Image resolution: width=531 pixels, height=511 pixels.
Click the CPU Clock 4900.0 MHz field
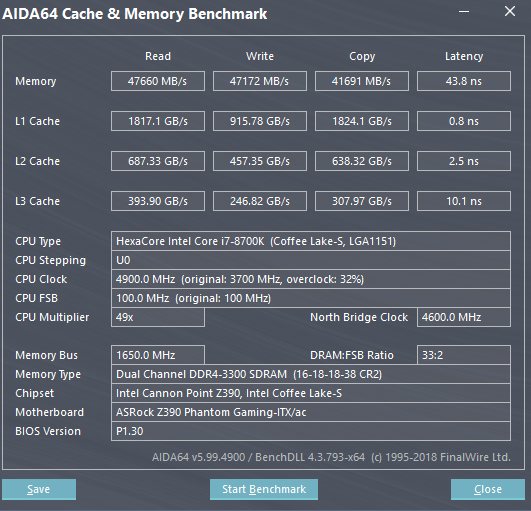pos(311,279)
